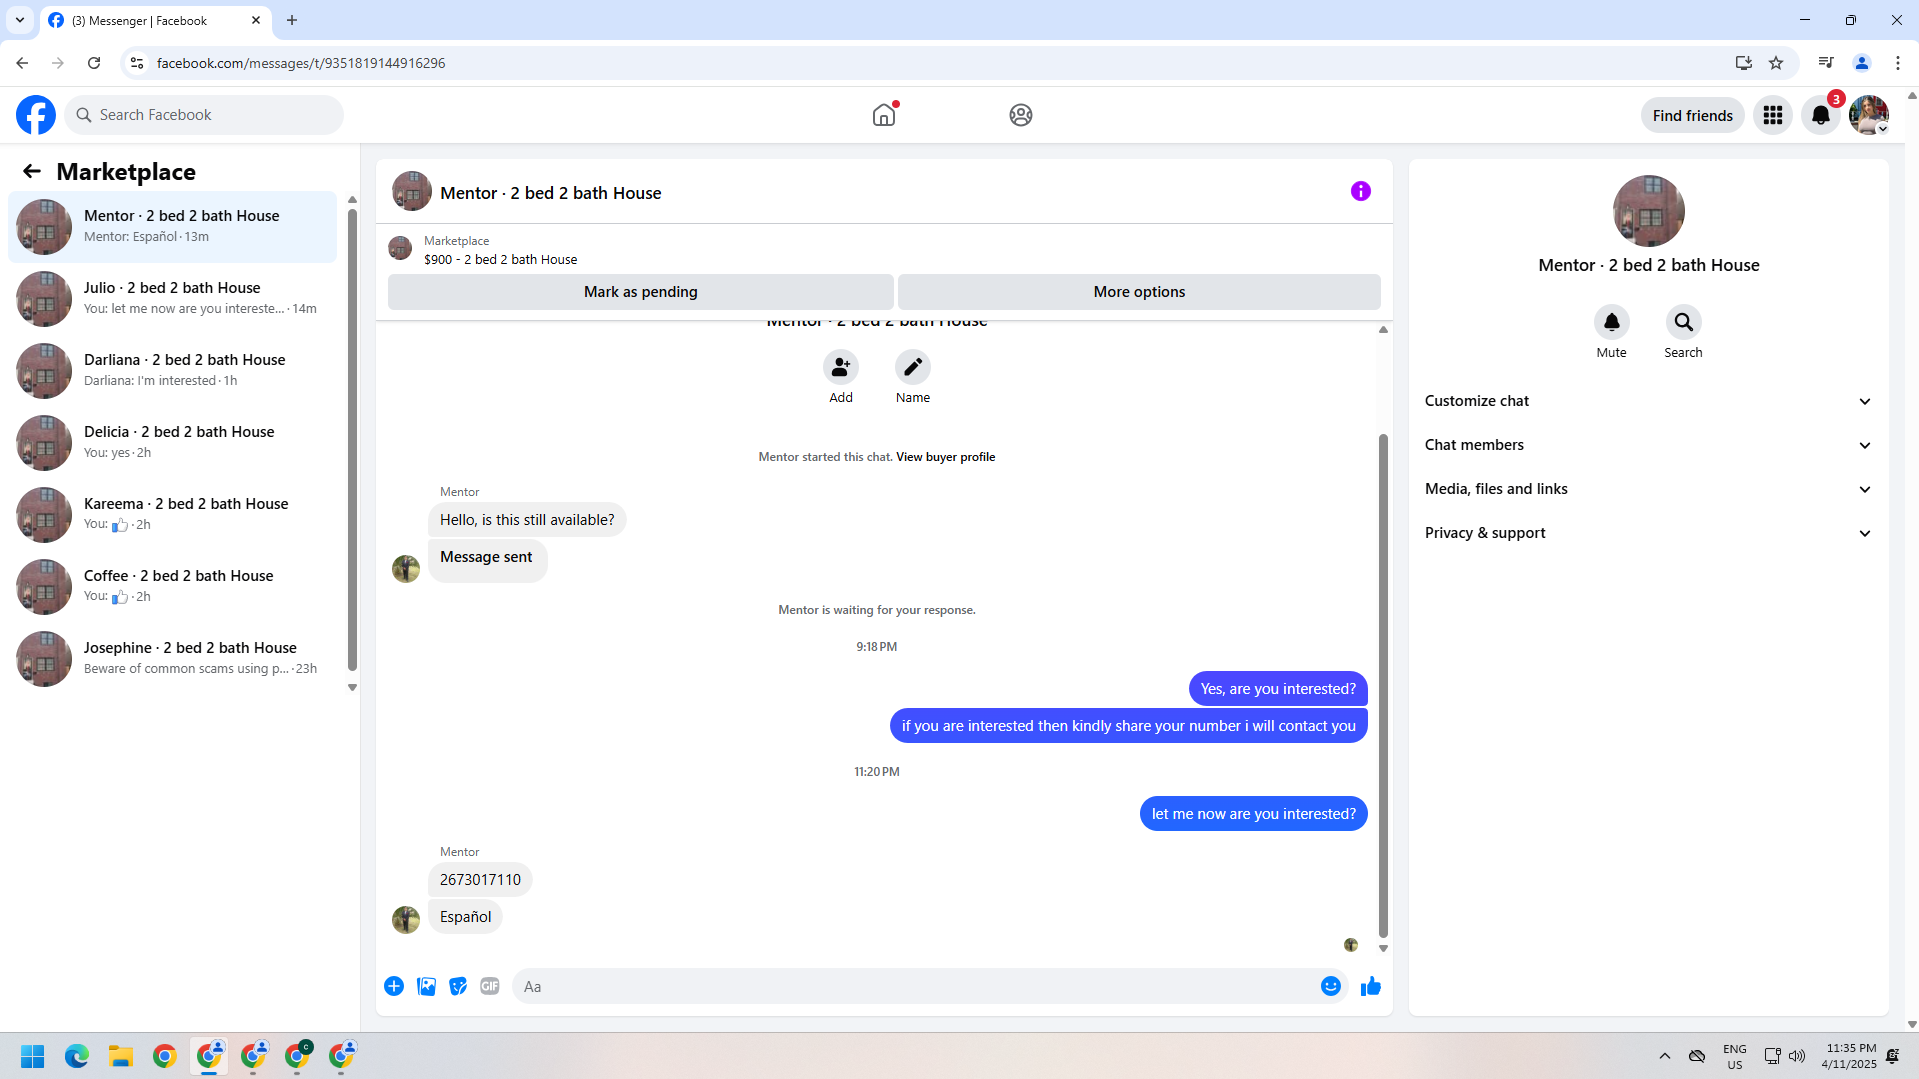
Task: Open the volume control in system tray
Action: 1797,1056
